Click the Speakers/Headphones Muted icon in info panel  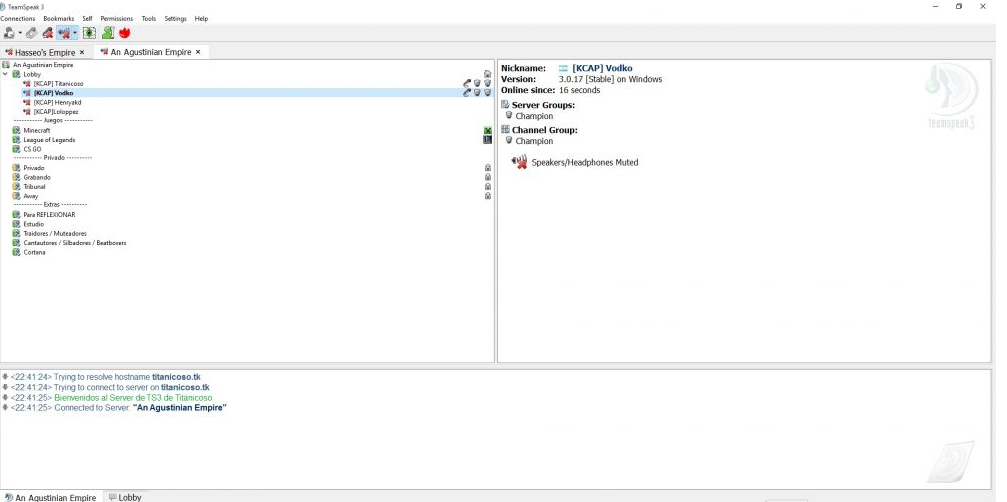tap(520, 162)
